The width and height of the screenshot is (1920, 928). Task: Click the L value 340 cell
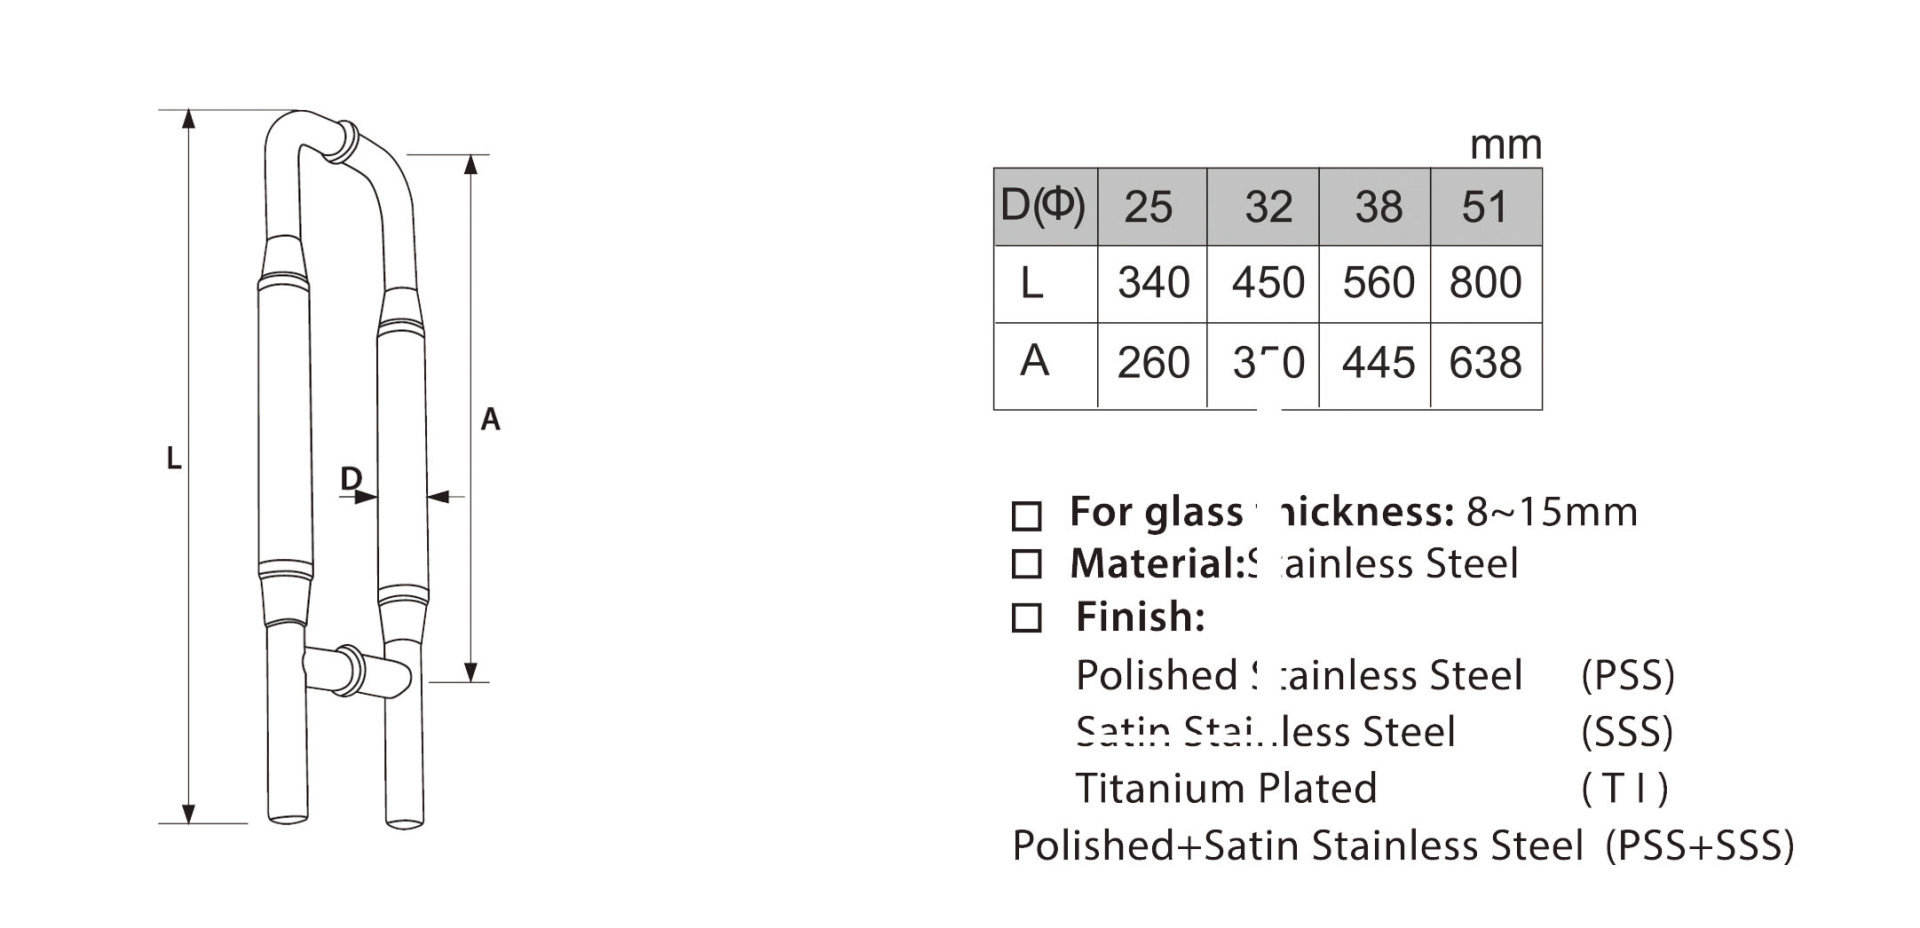click(1152, 284)
